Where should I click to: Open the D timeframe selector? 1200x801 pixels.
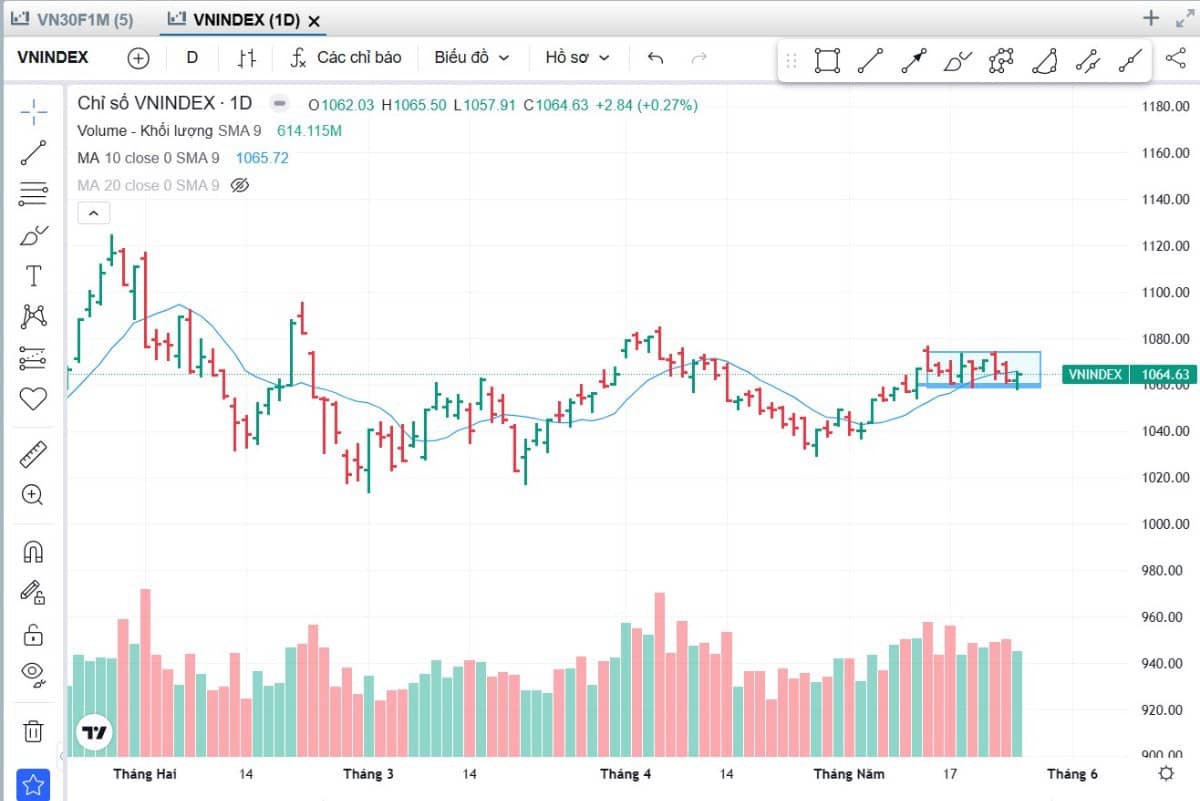192,58
